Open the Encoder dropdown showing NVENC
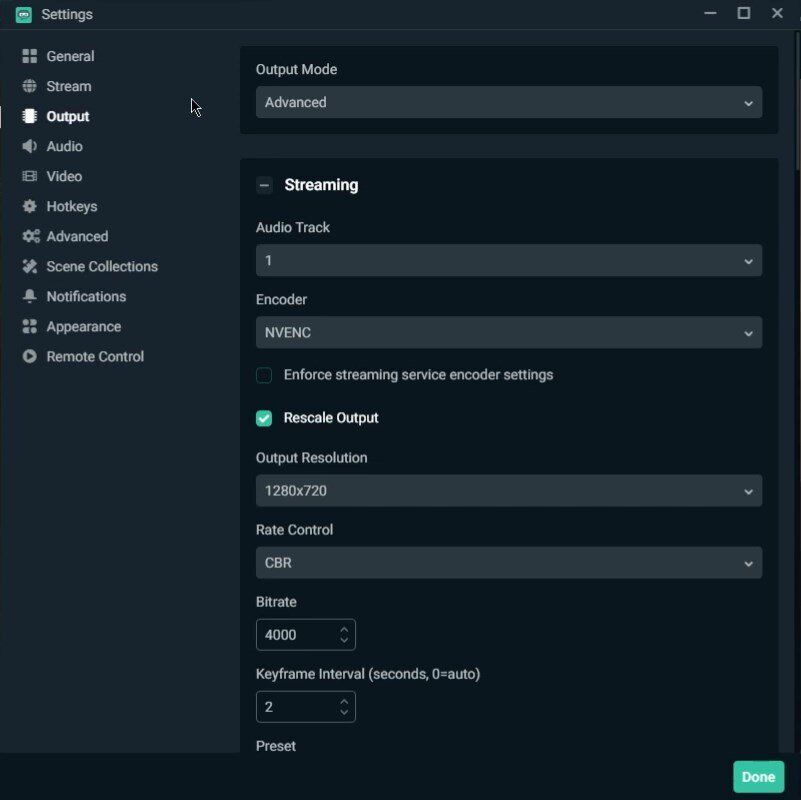 pos(508,332)
